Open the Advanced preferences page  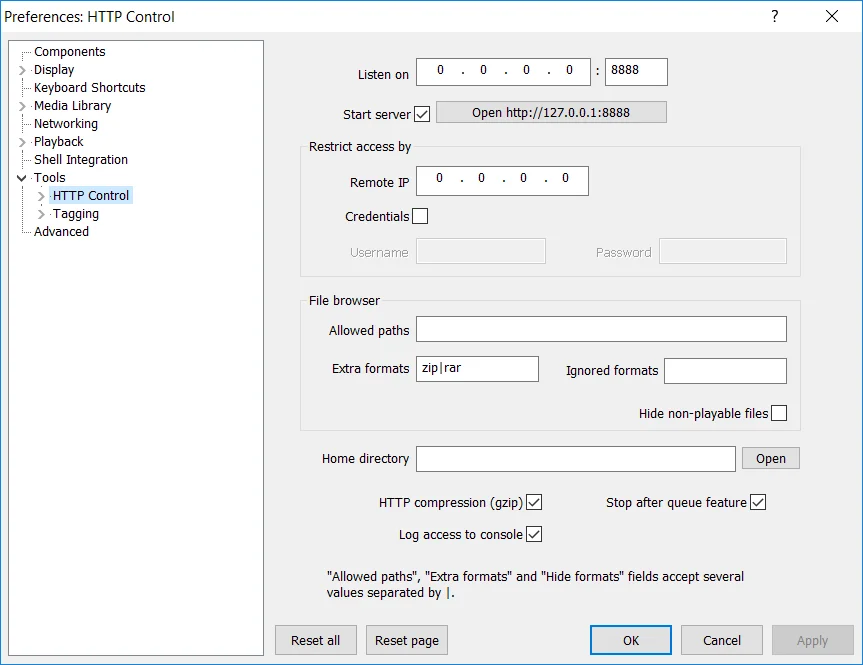tap(61, 232)
